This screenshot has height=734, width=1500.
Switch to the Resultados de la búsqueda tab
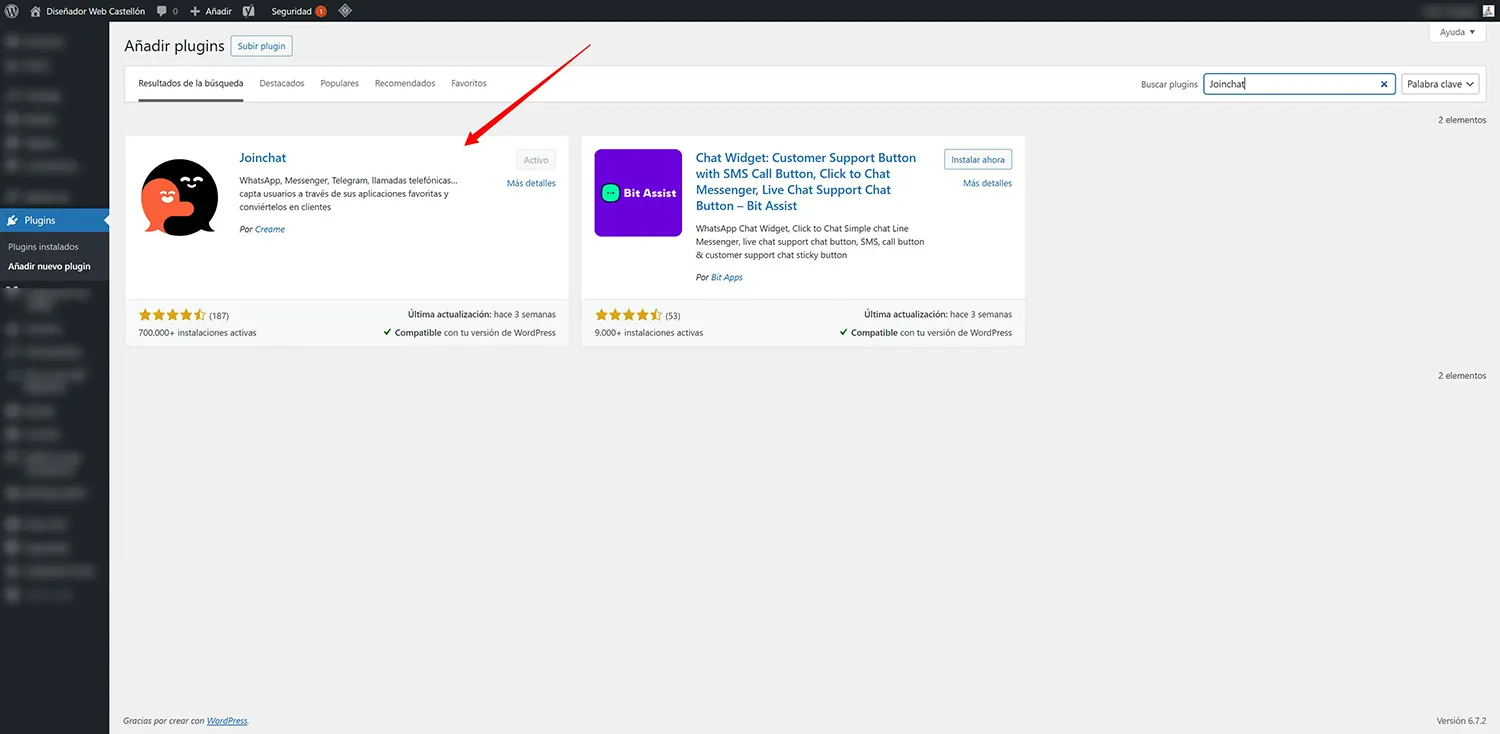191,84
